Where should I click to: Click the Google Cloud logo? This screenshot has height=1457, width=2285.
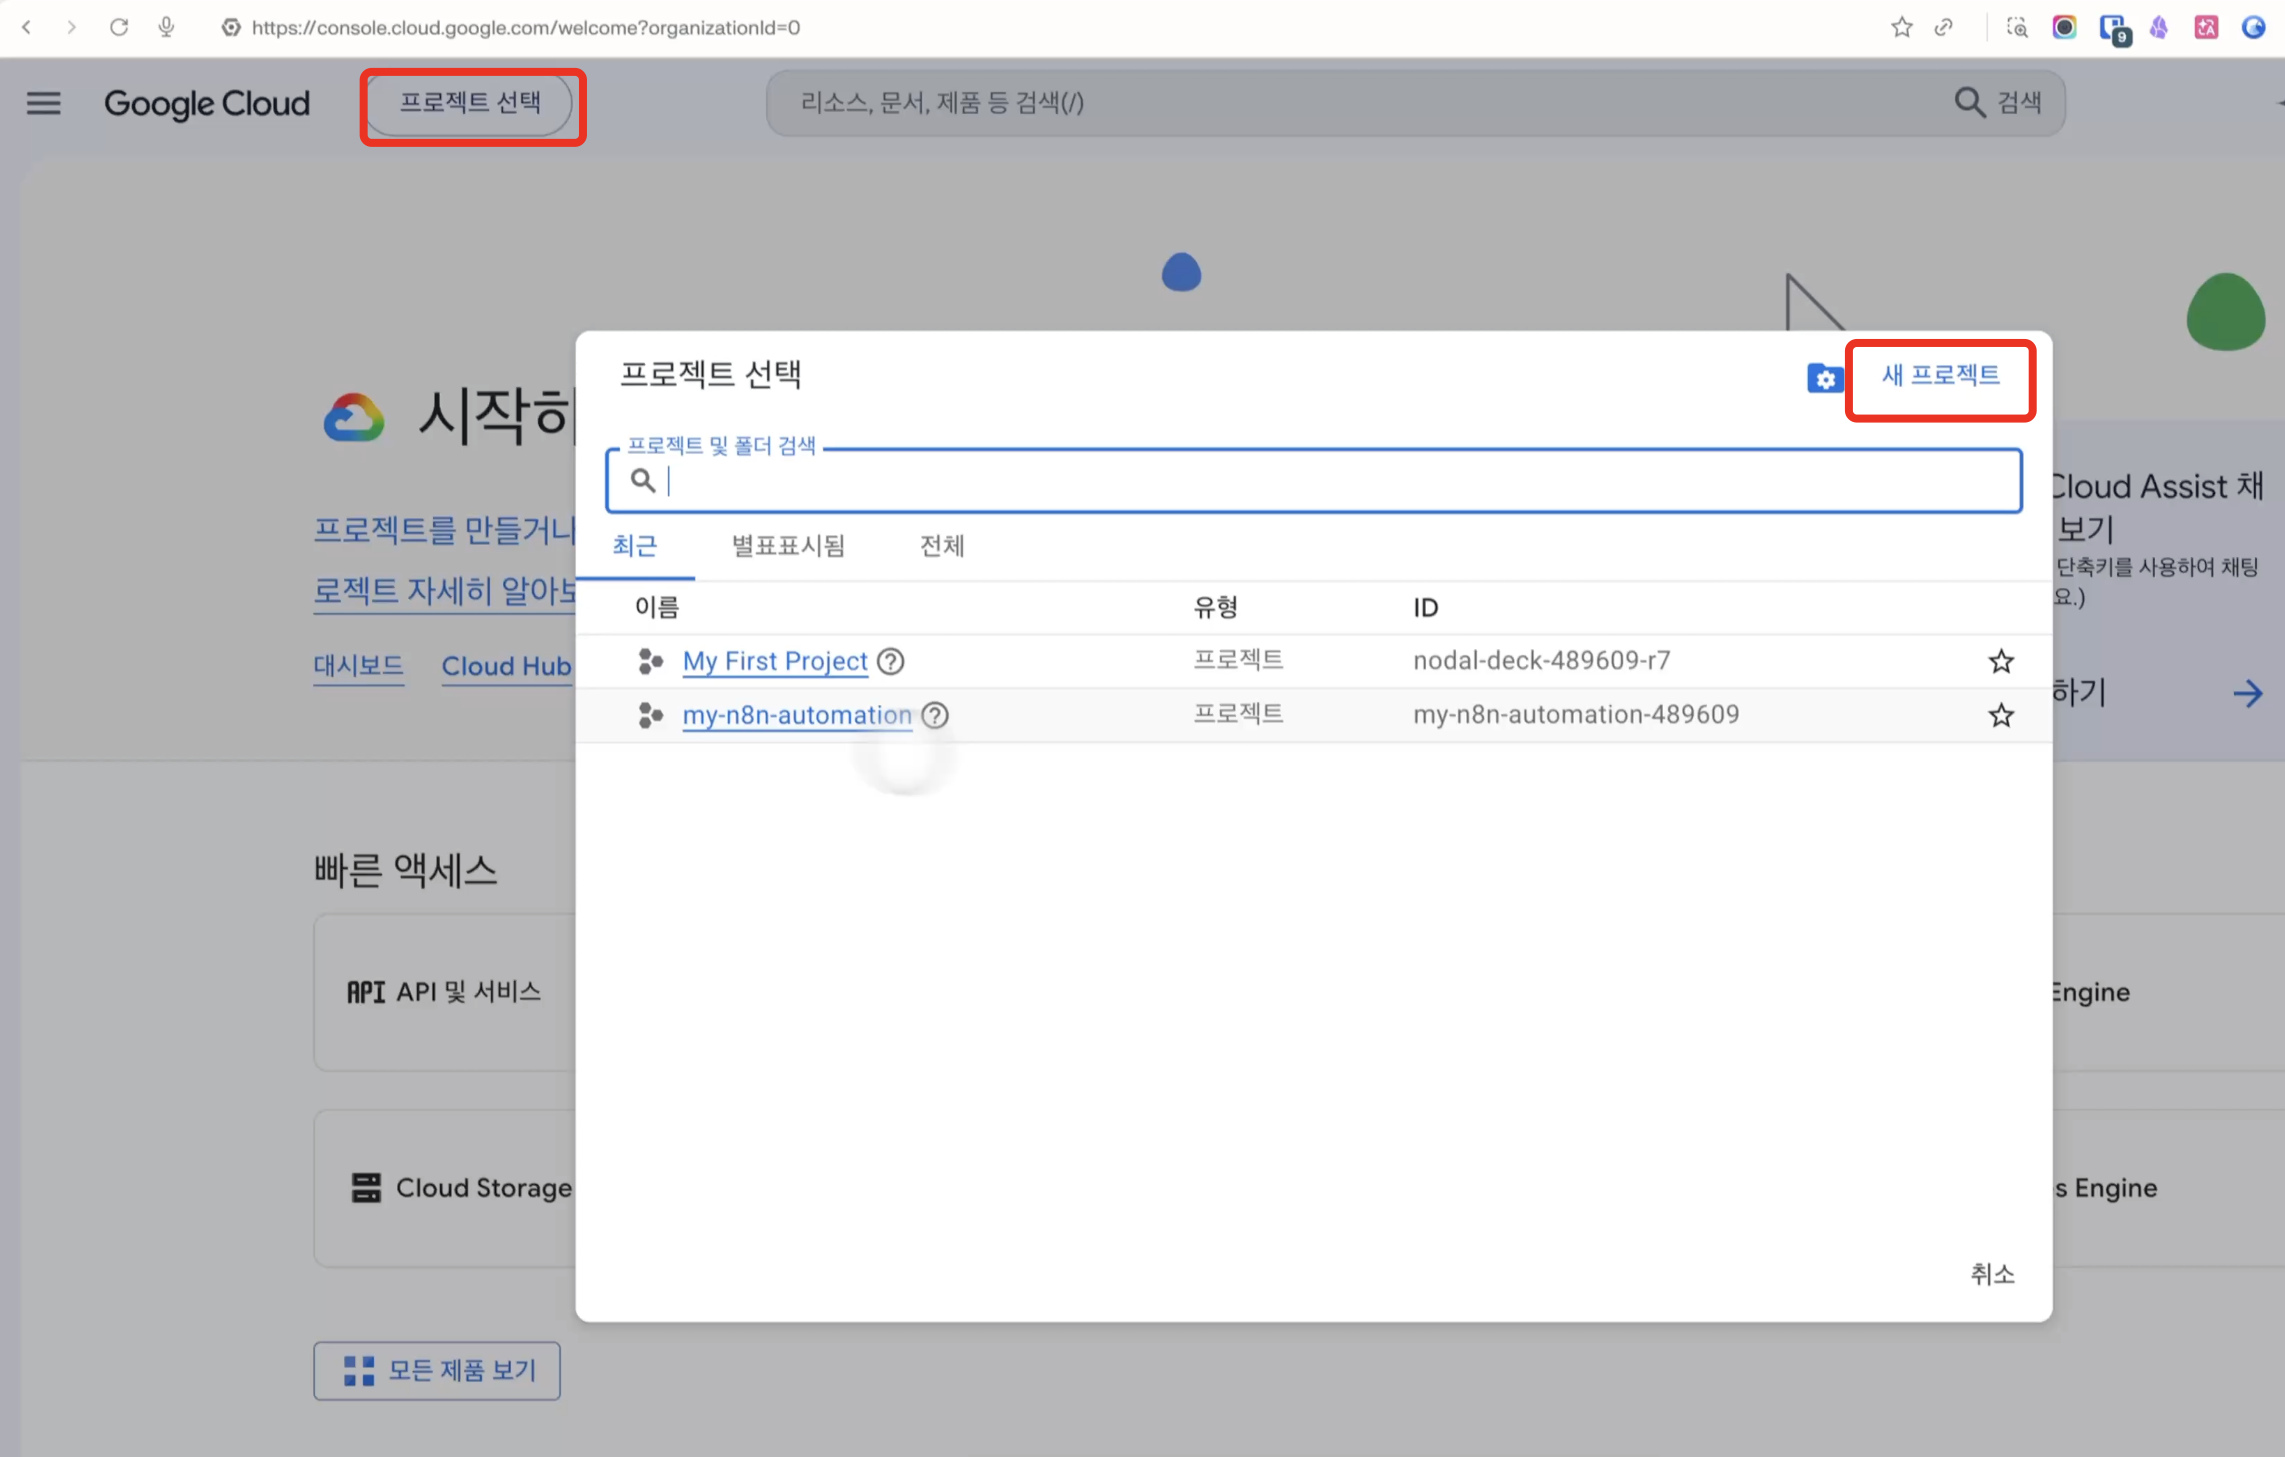(207, 103)
